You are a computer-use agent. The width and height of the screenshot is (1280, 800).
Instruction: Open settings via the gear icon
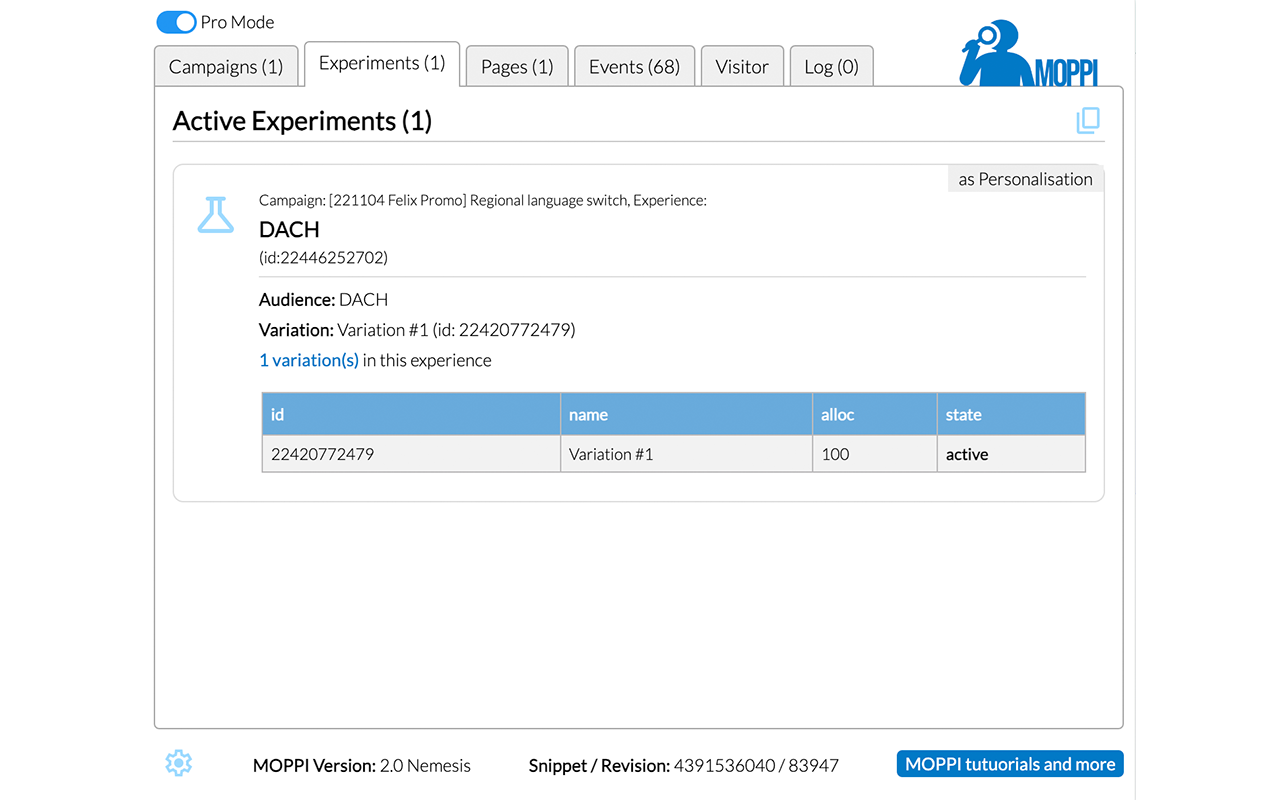(178, 764)
